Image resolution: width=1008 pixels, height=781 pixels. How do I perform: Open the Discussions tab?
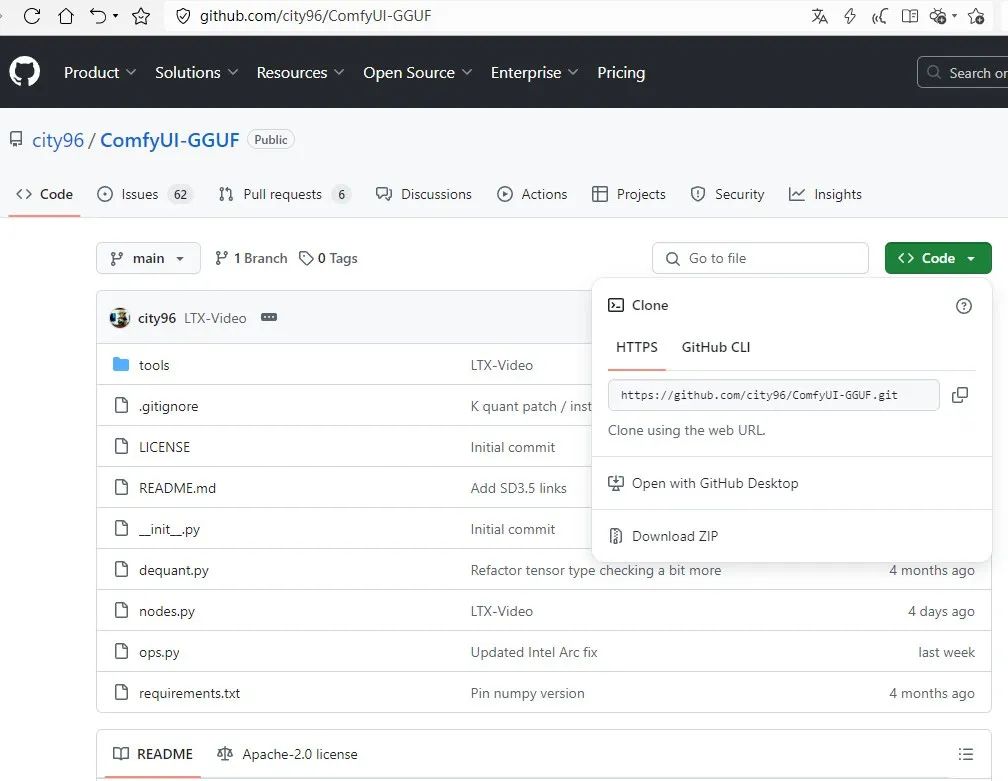pyautogui.click(x=424, y=194)
